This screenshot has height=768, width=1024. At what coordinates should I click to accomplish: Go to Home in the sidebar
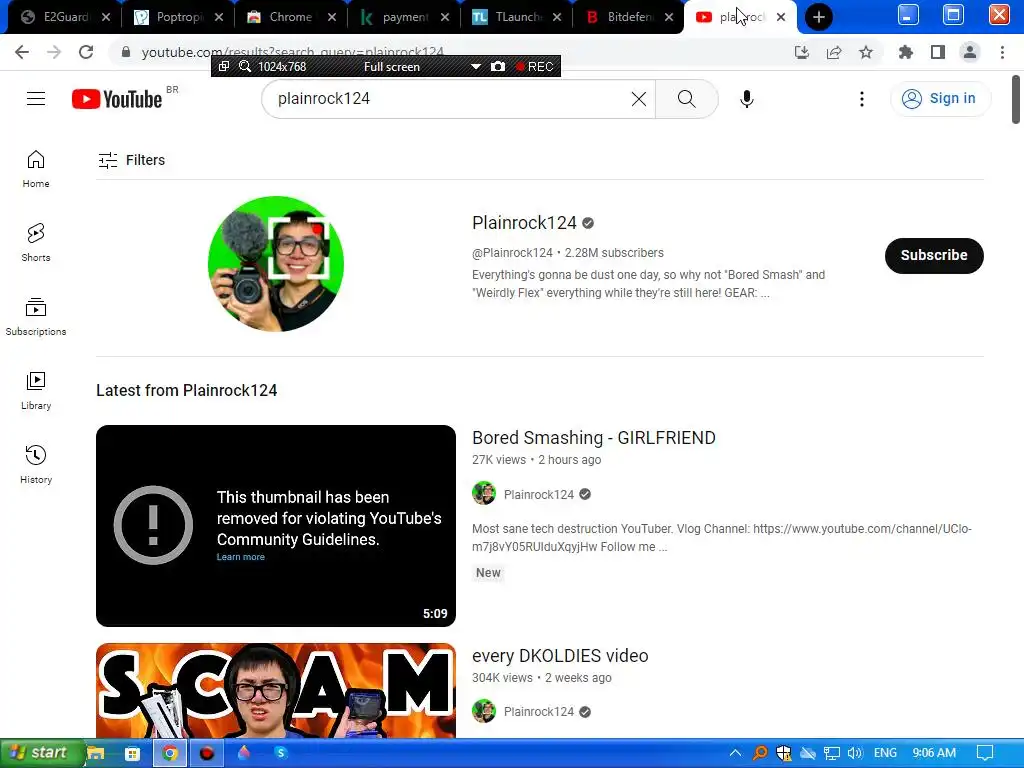(36, 169)
